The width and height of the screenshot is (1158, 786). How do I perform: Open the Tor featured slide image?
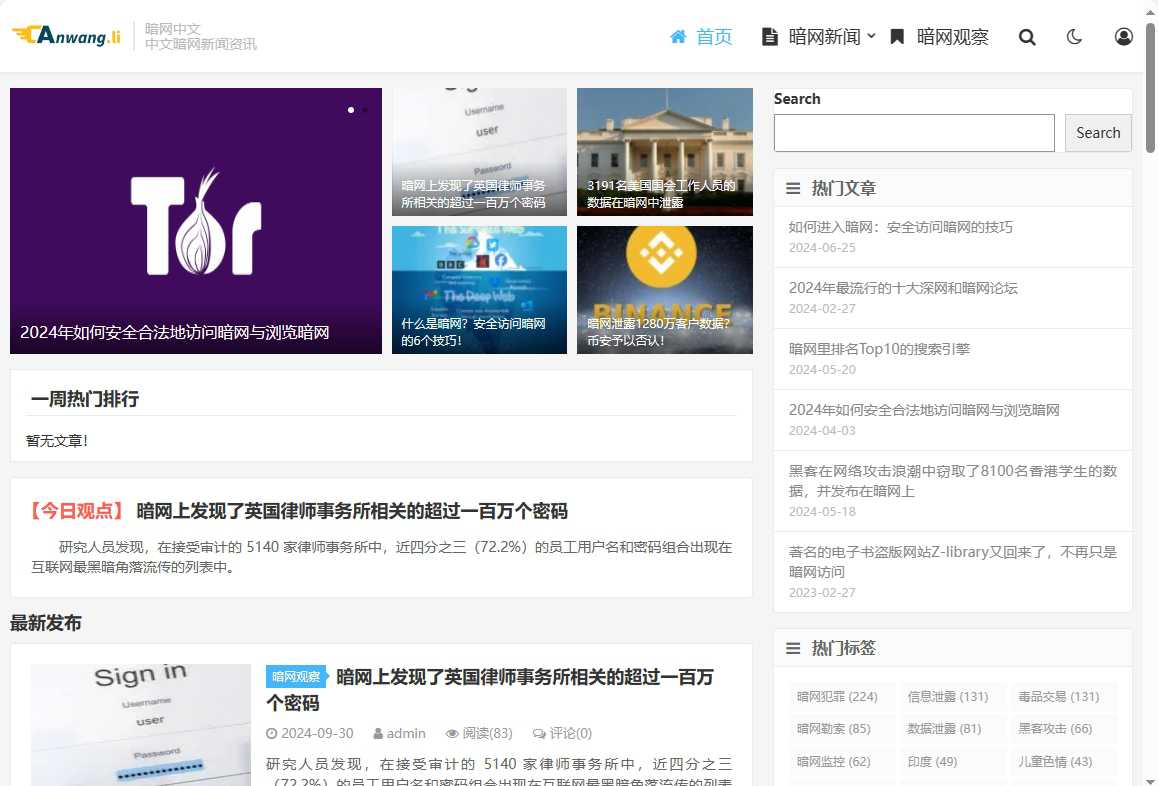196,221
